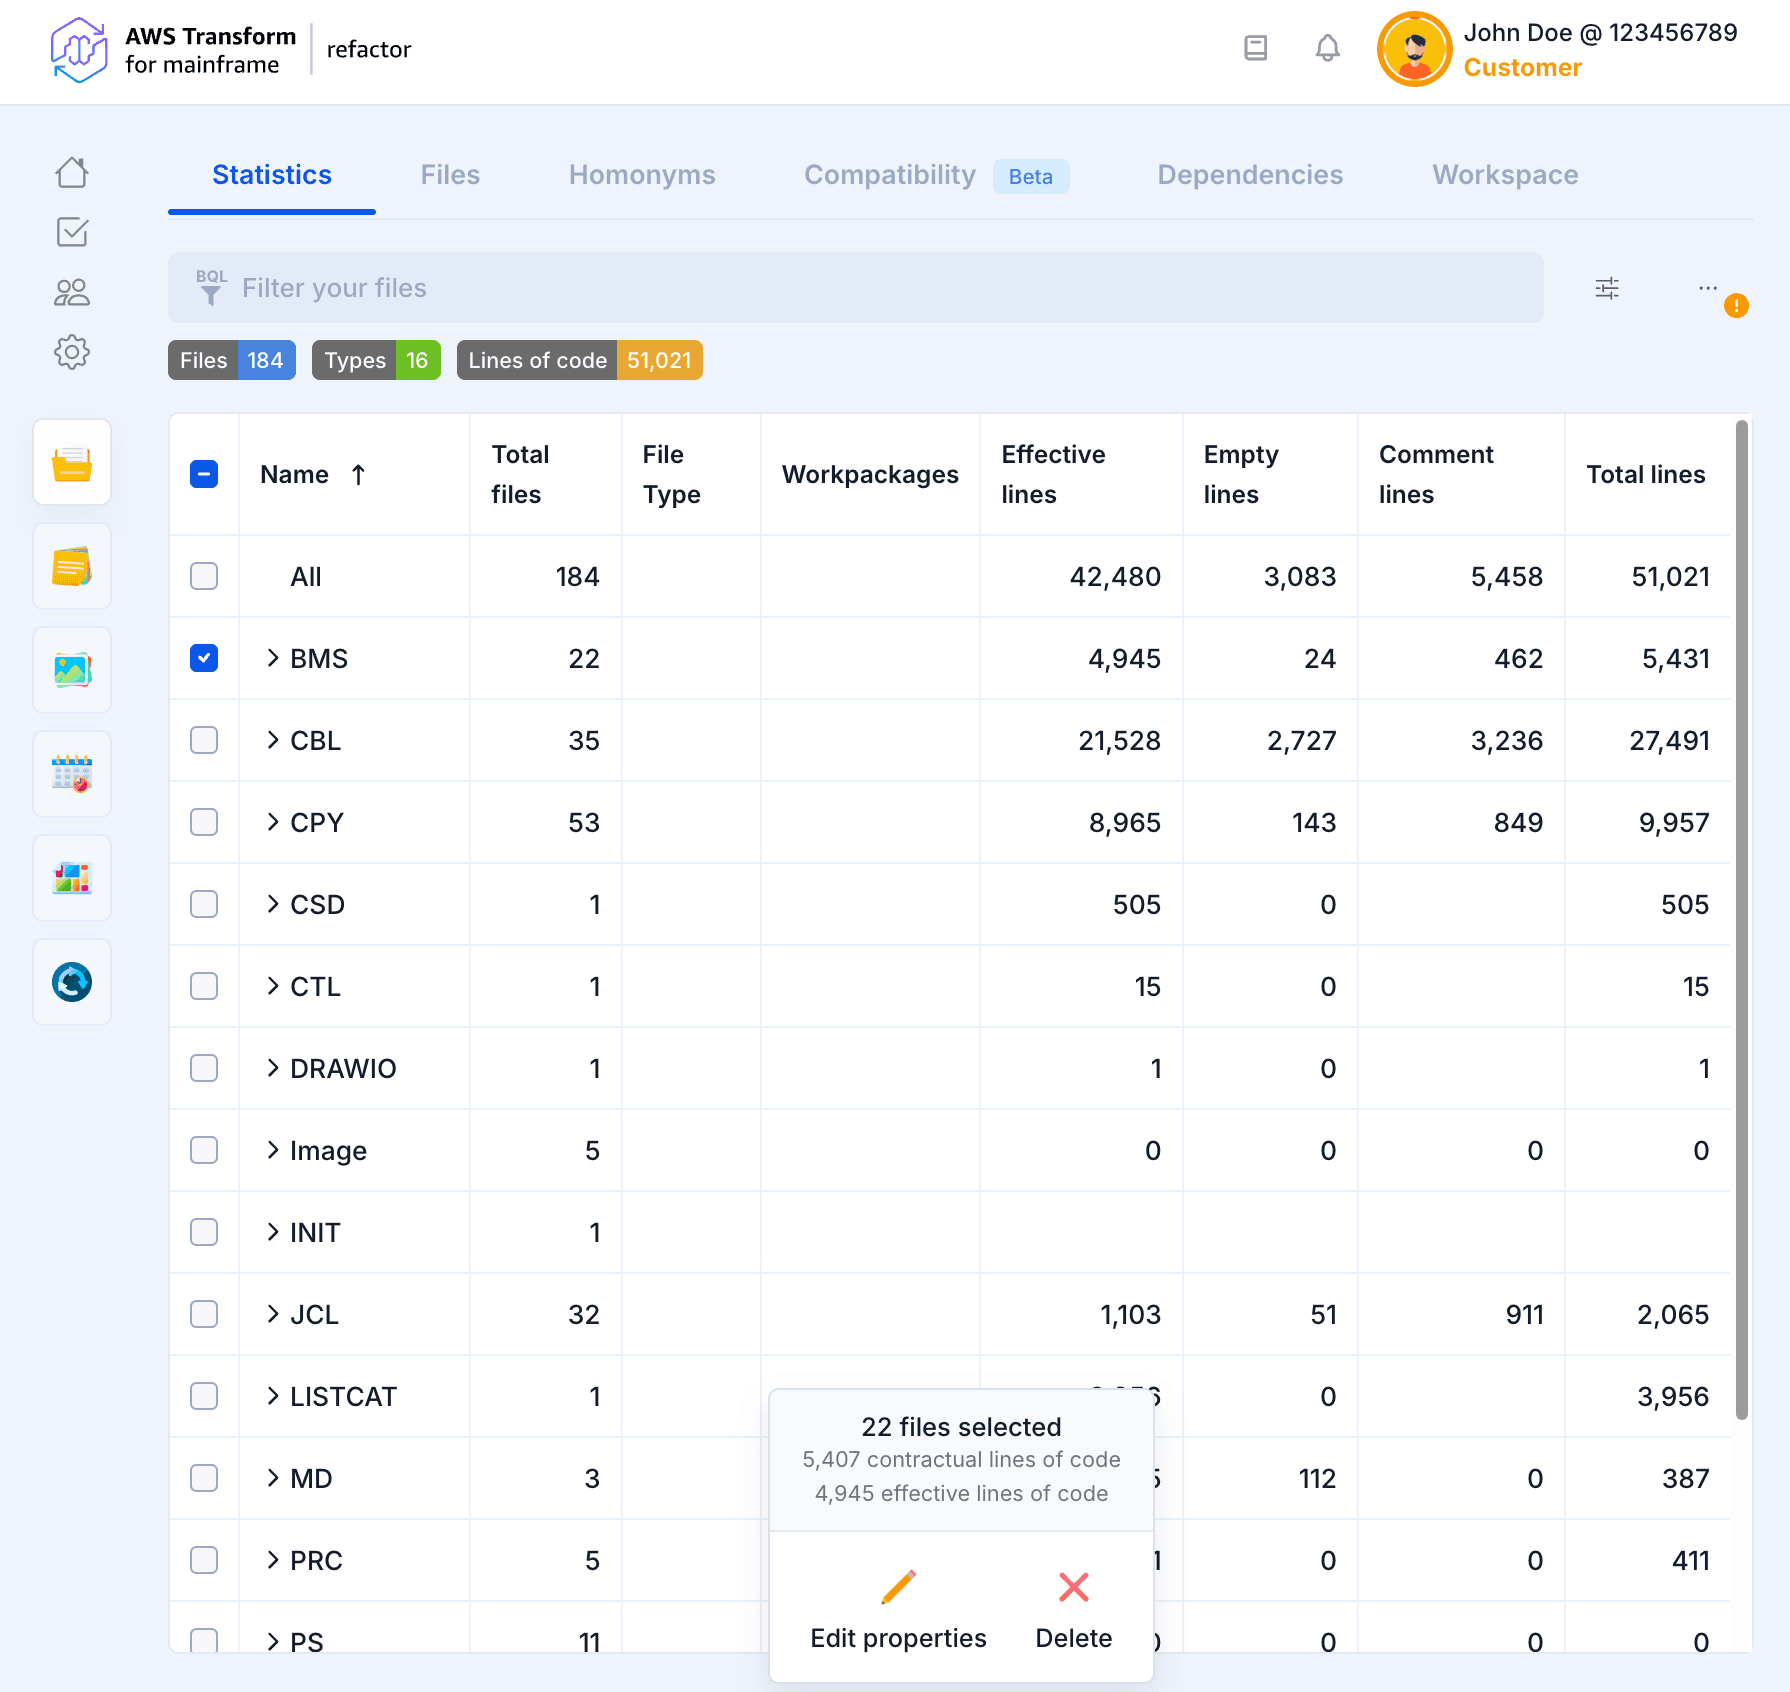
Task: Switch to the Homonyms tab
Action: 642,175
